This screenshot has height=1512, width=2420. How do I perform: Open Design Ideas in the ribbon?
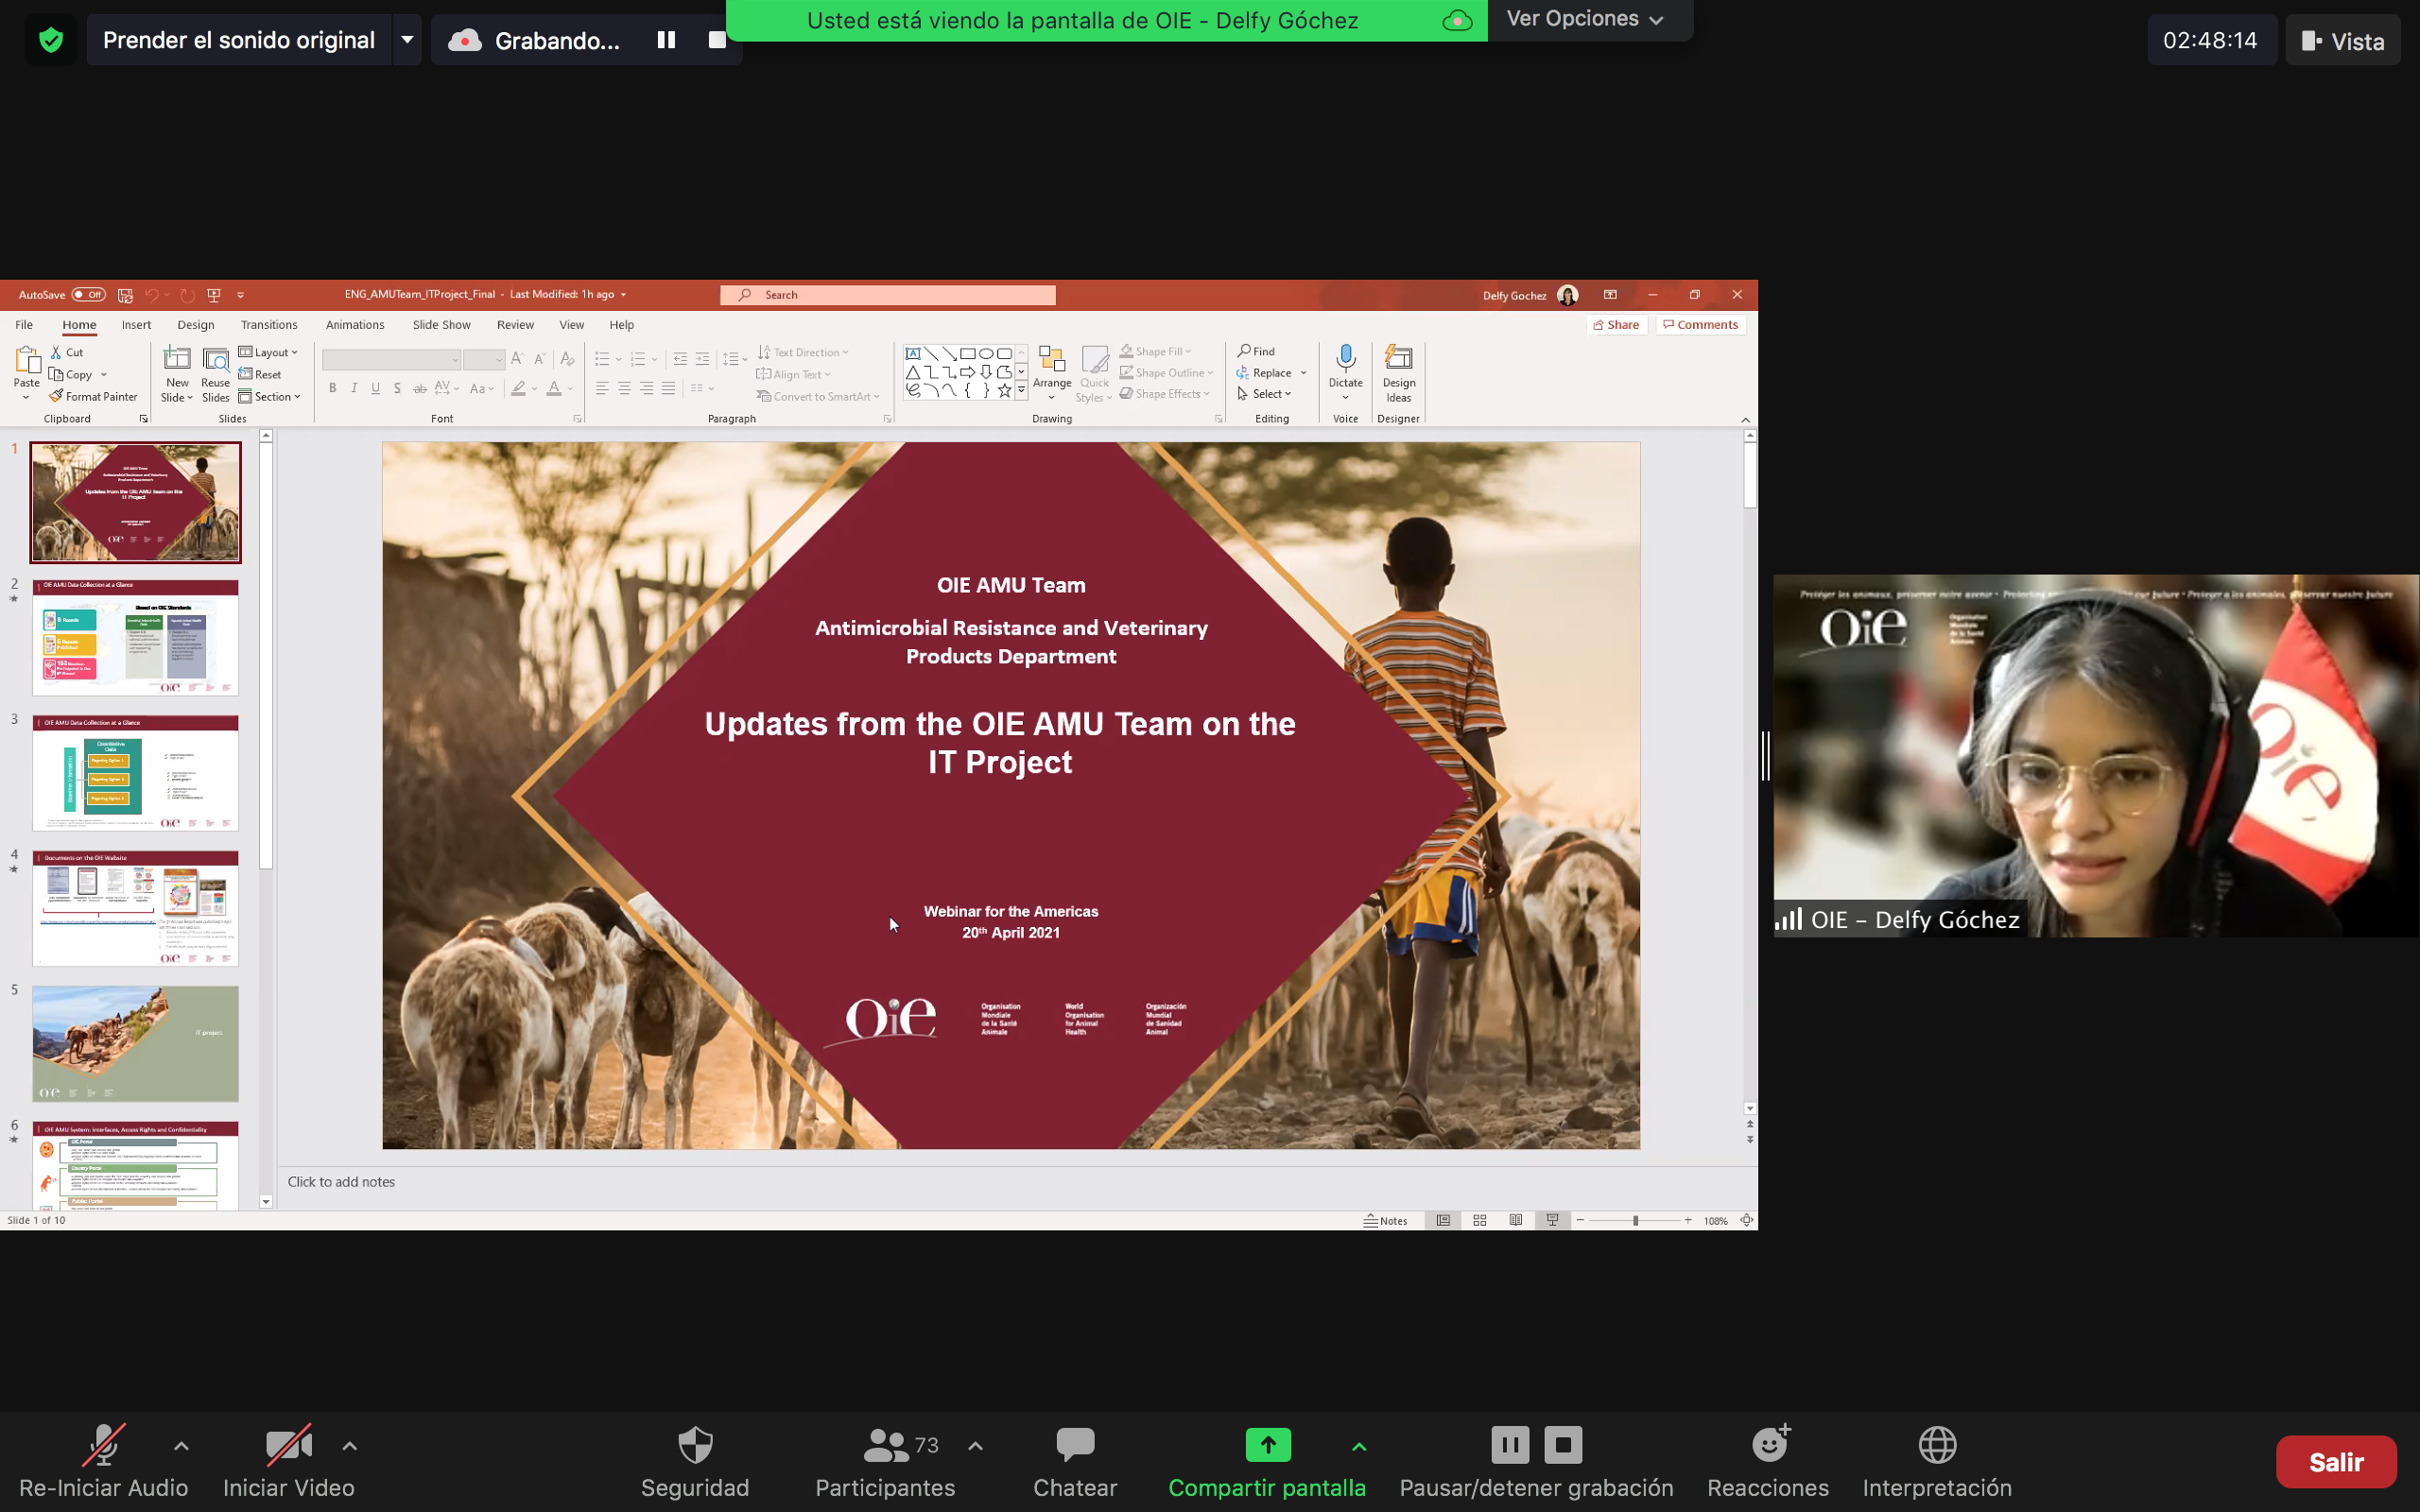tap(1398, 372)
